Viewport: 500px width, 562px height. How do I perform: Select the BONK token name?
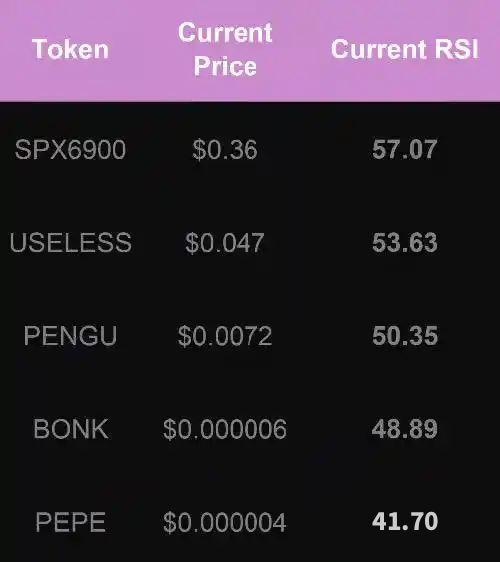pyautogui.click(x=71, y=429)
